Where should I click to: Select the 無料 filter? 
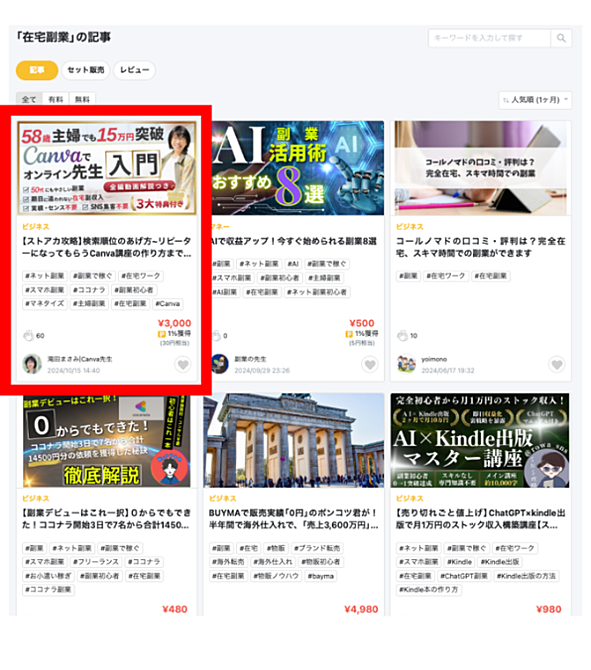tap(82, 99)
